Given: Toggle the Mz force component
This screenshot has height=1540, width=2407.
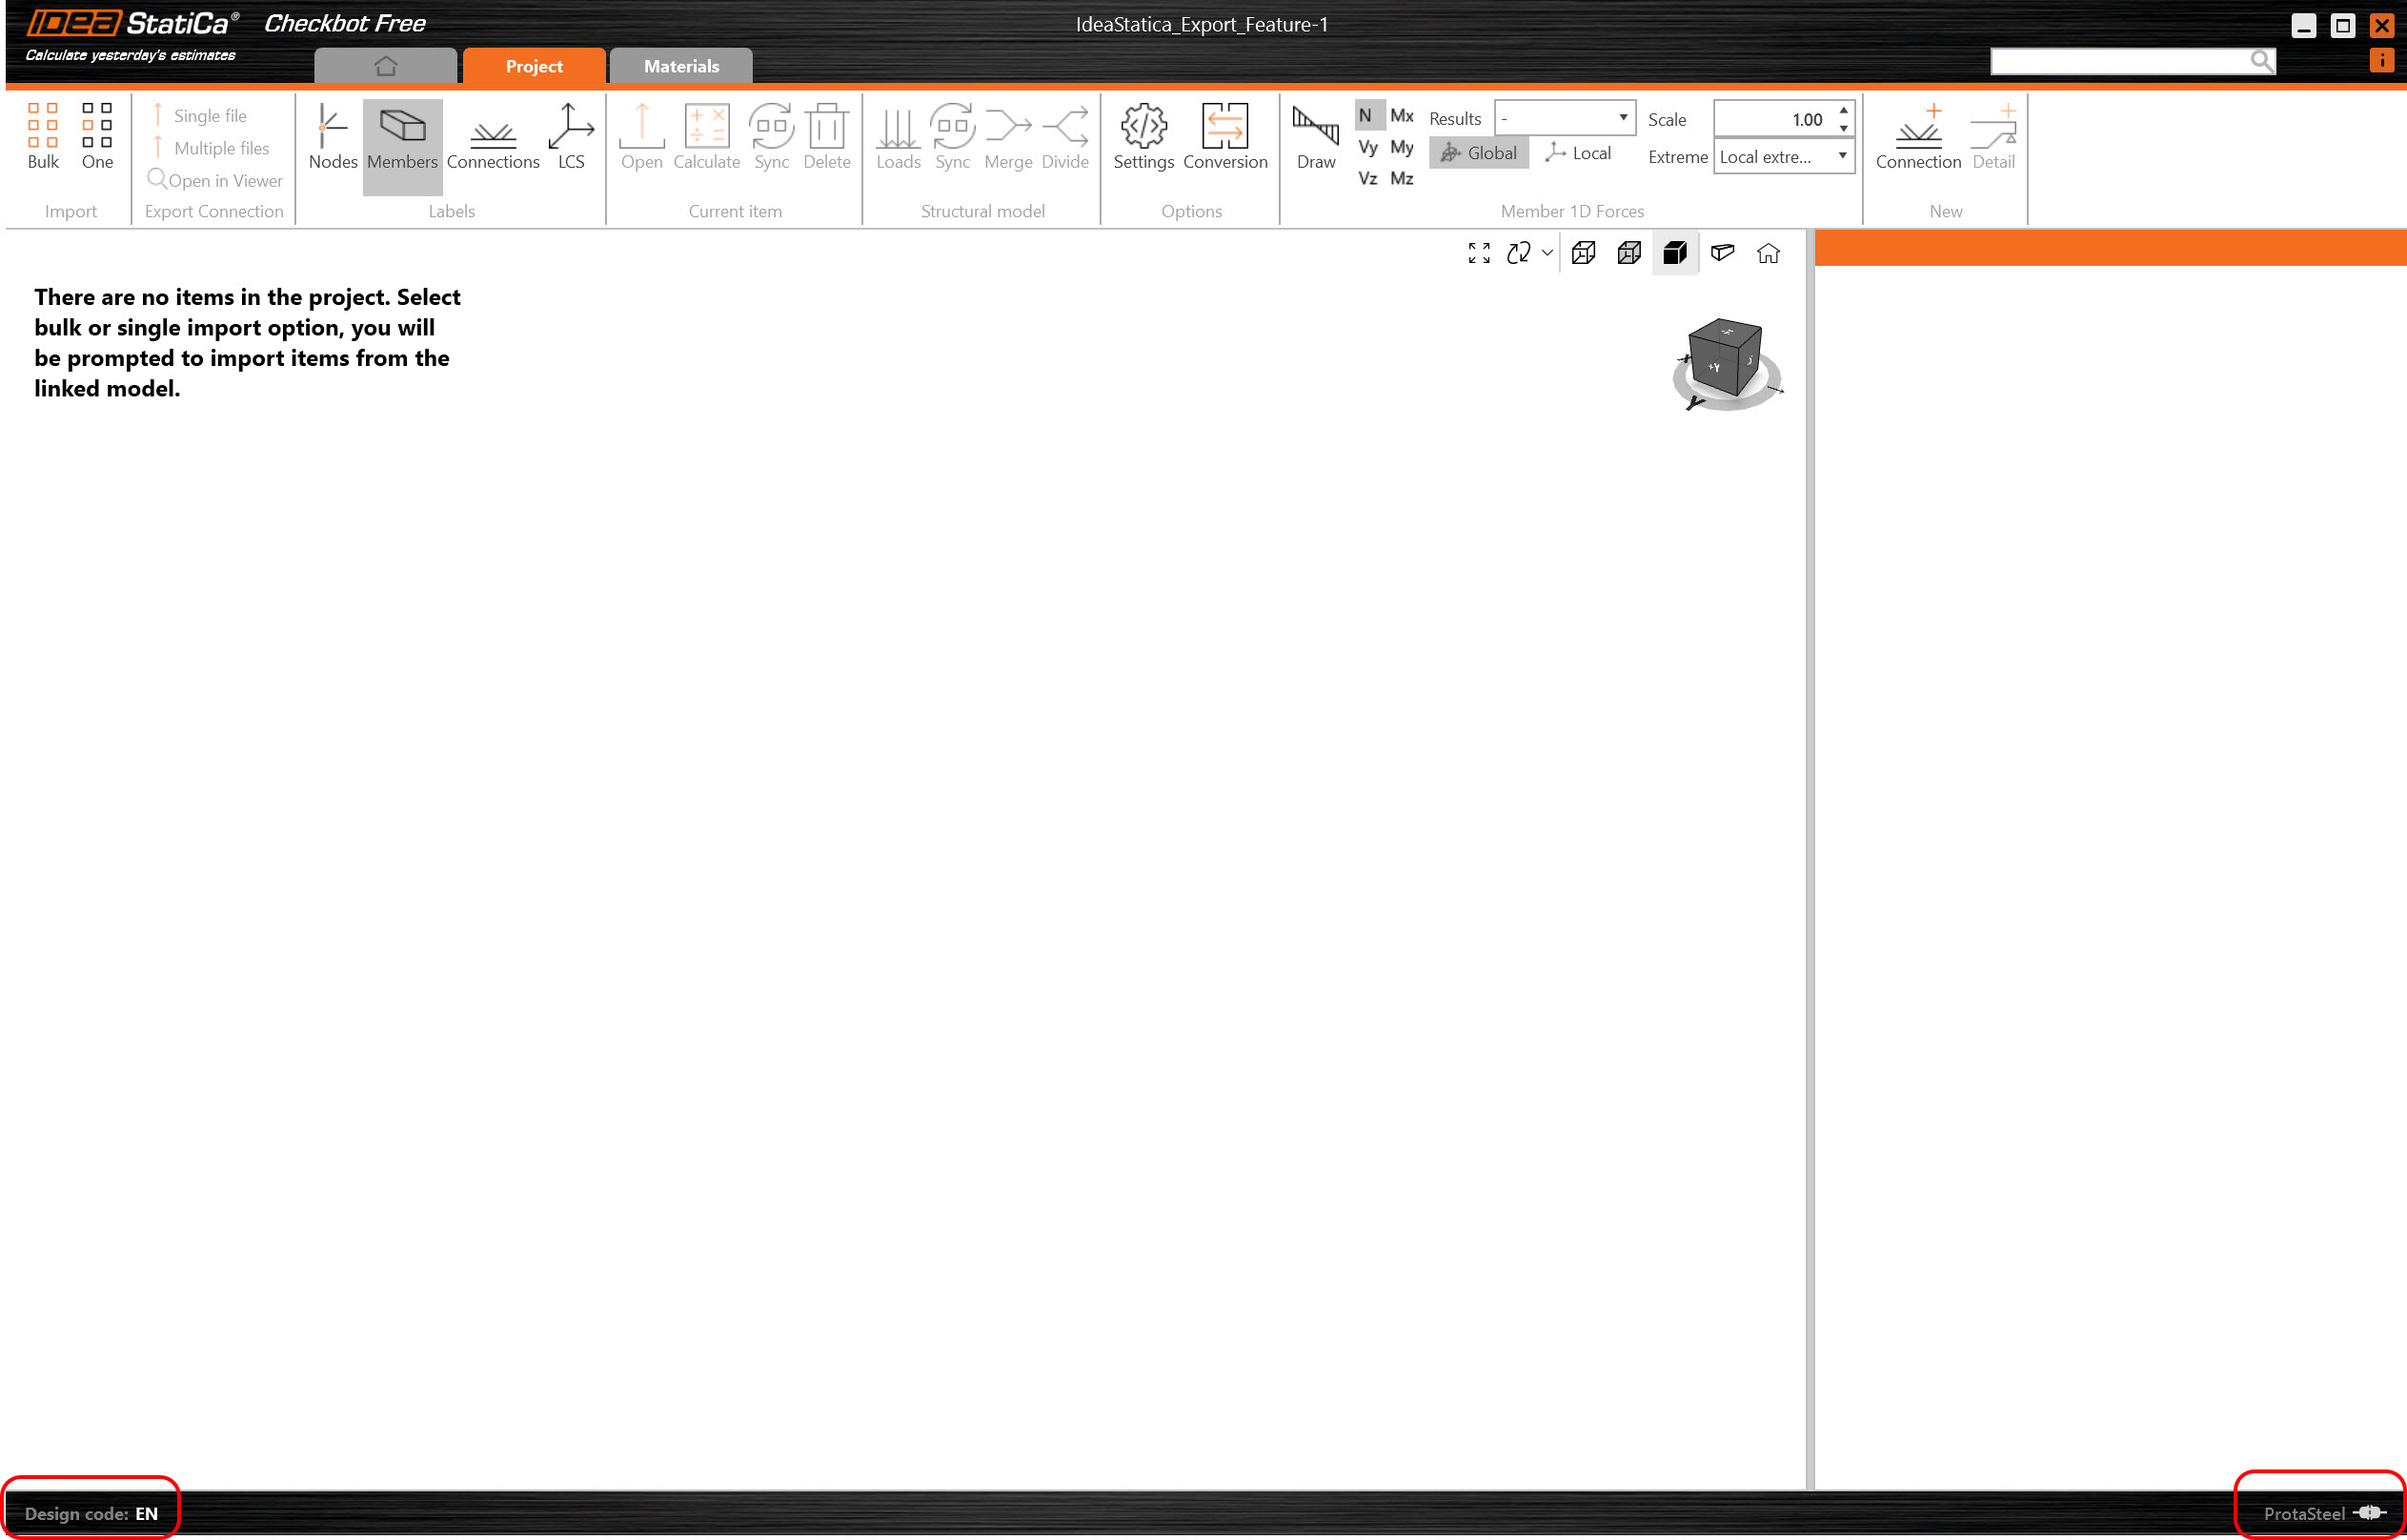Looking at the screenshot, I should click(1401, 179).
